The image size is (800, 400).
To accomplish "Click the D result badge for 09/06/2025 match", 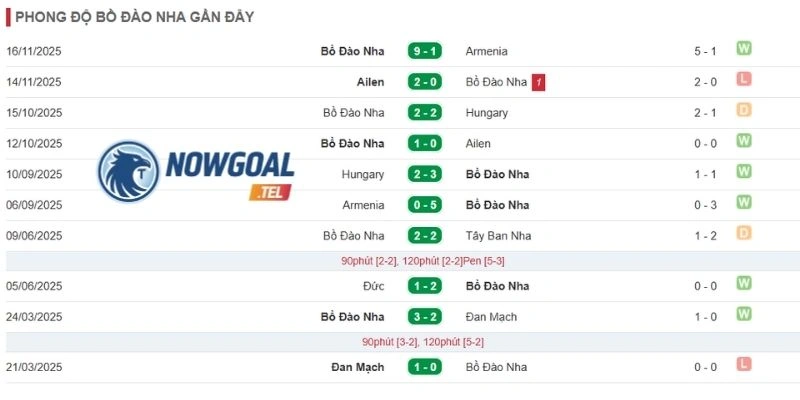I will click(x=743, y=233).
